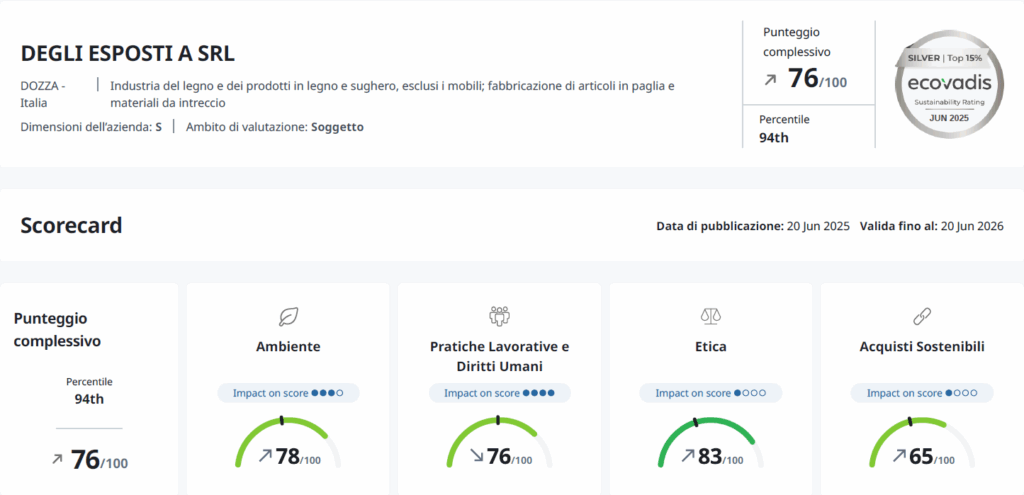Click Pratiche Lavorative e Diritti Umani title
Screen dimensions: 1024x495
tap(500, 357)
